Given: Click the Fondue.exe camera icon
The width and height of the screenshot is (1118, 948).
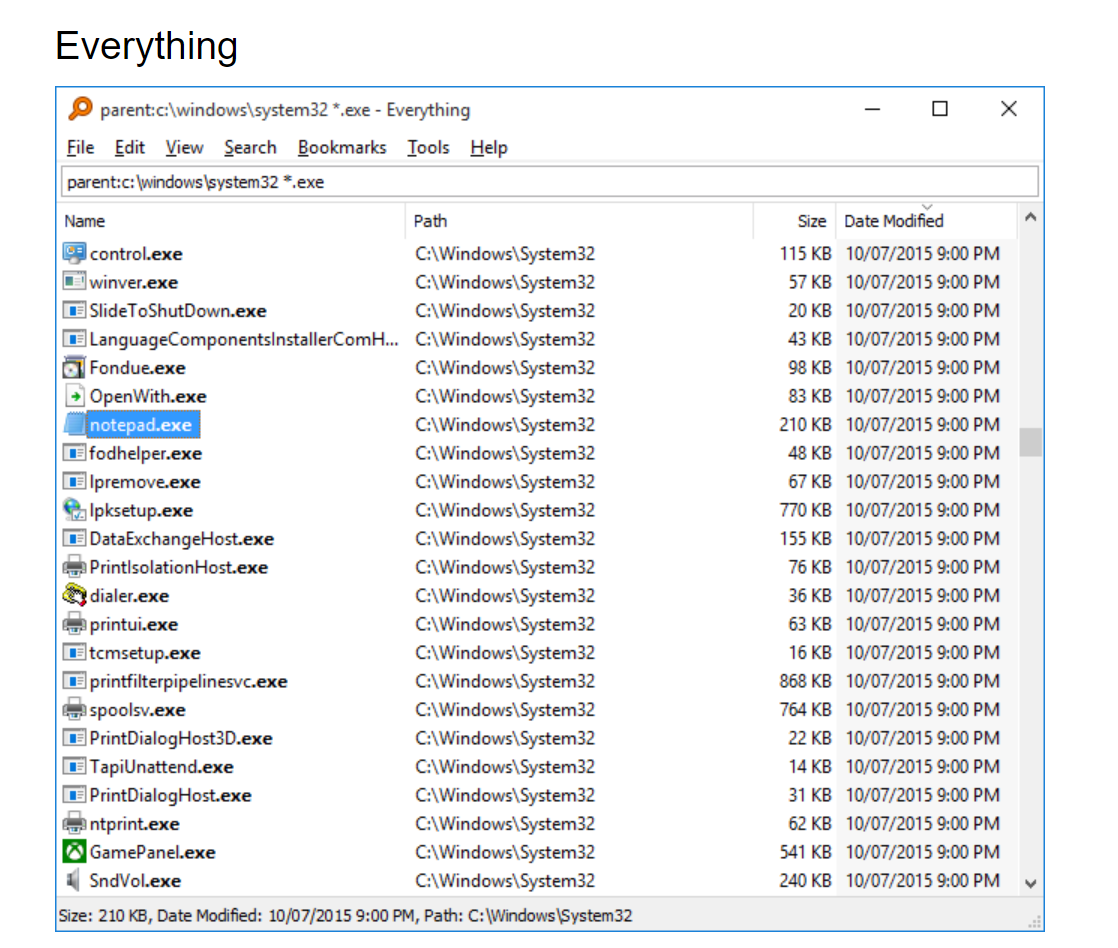Looking at the screenshot, I should point(74,367).
